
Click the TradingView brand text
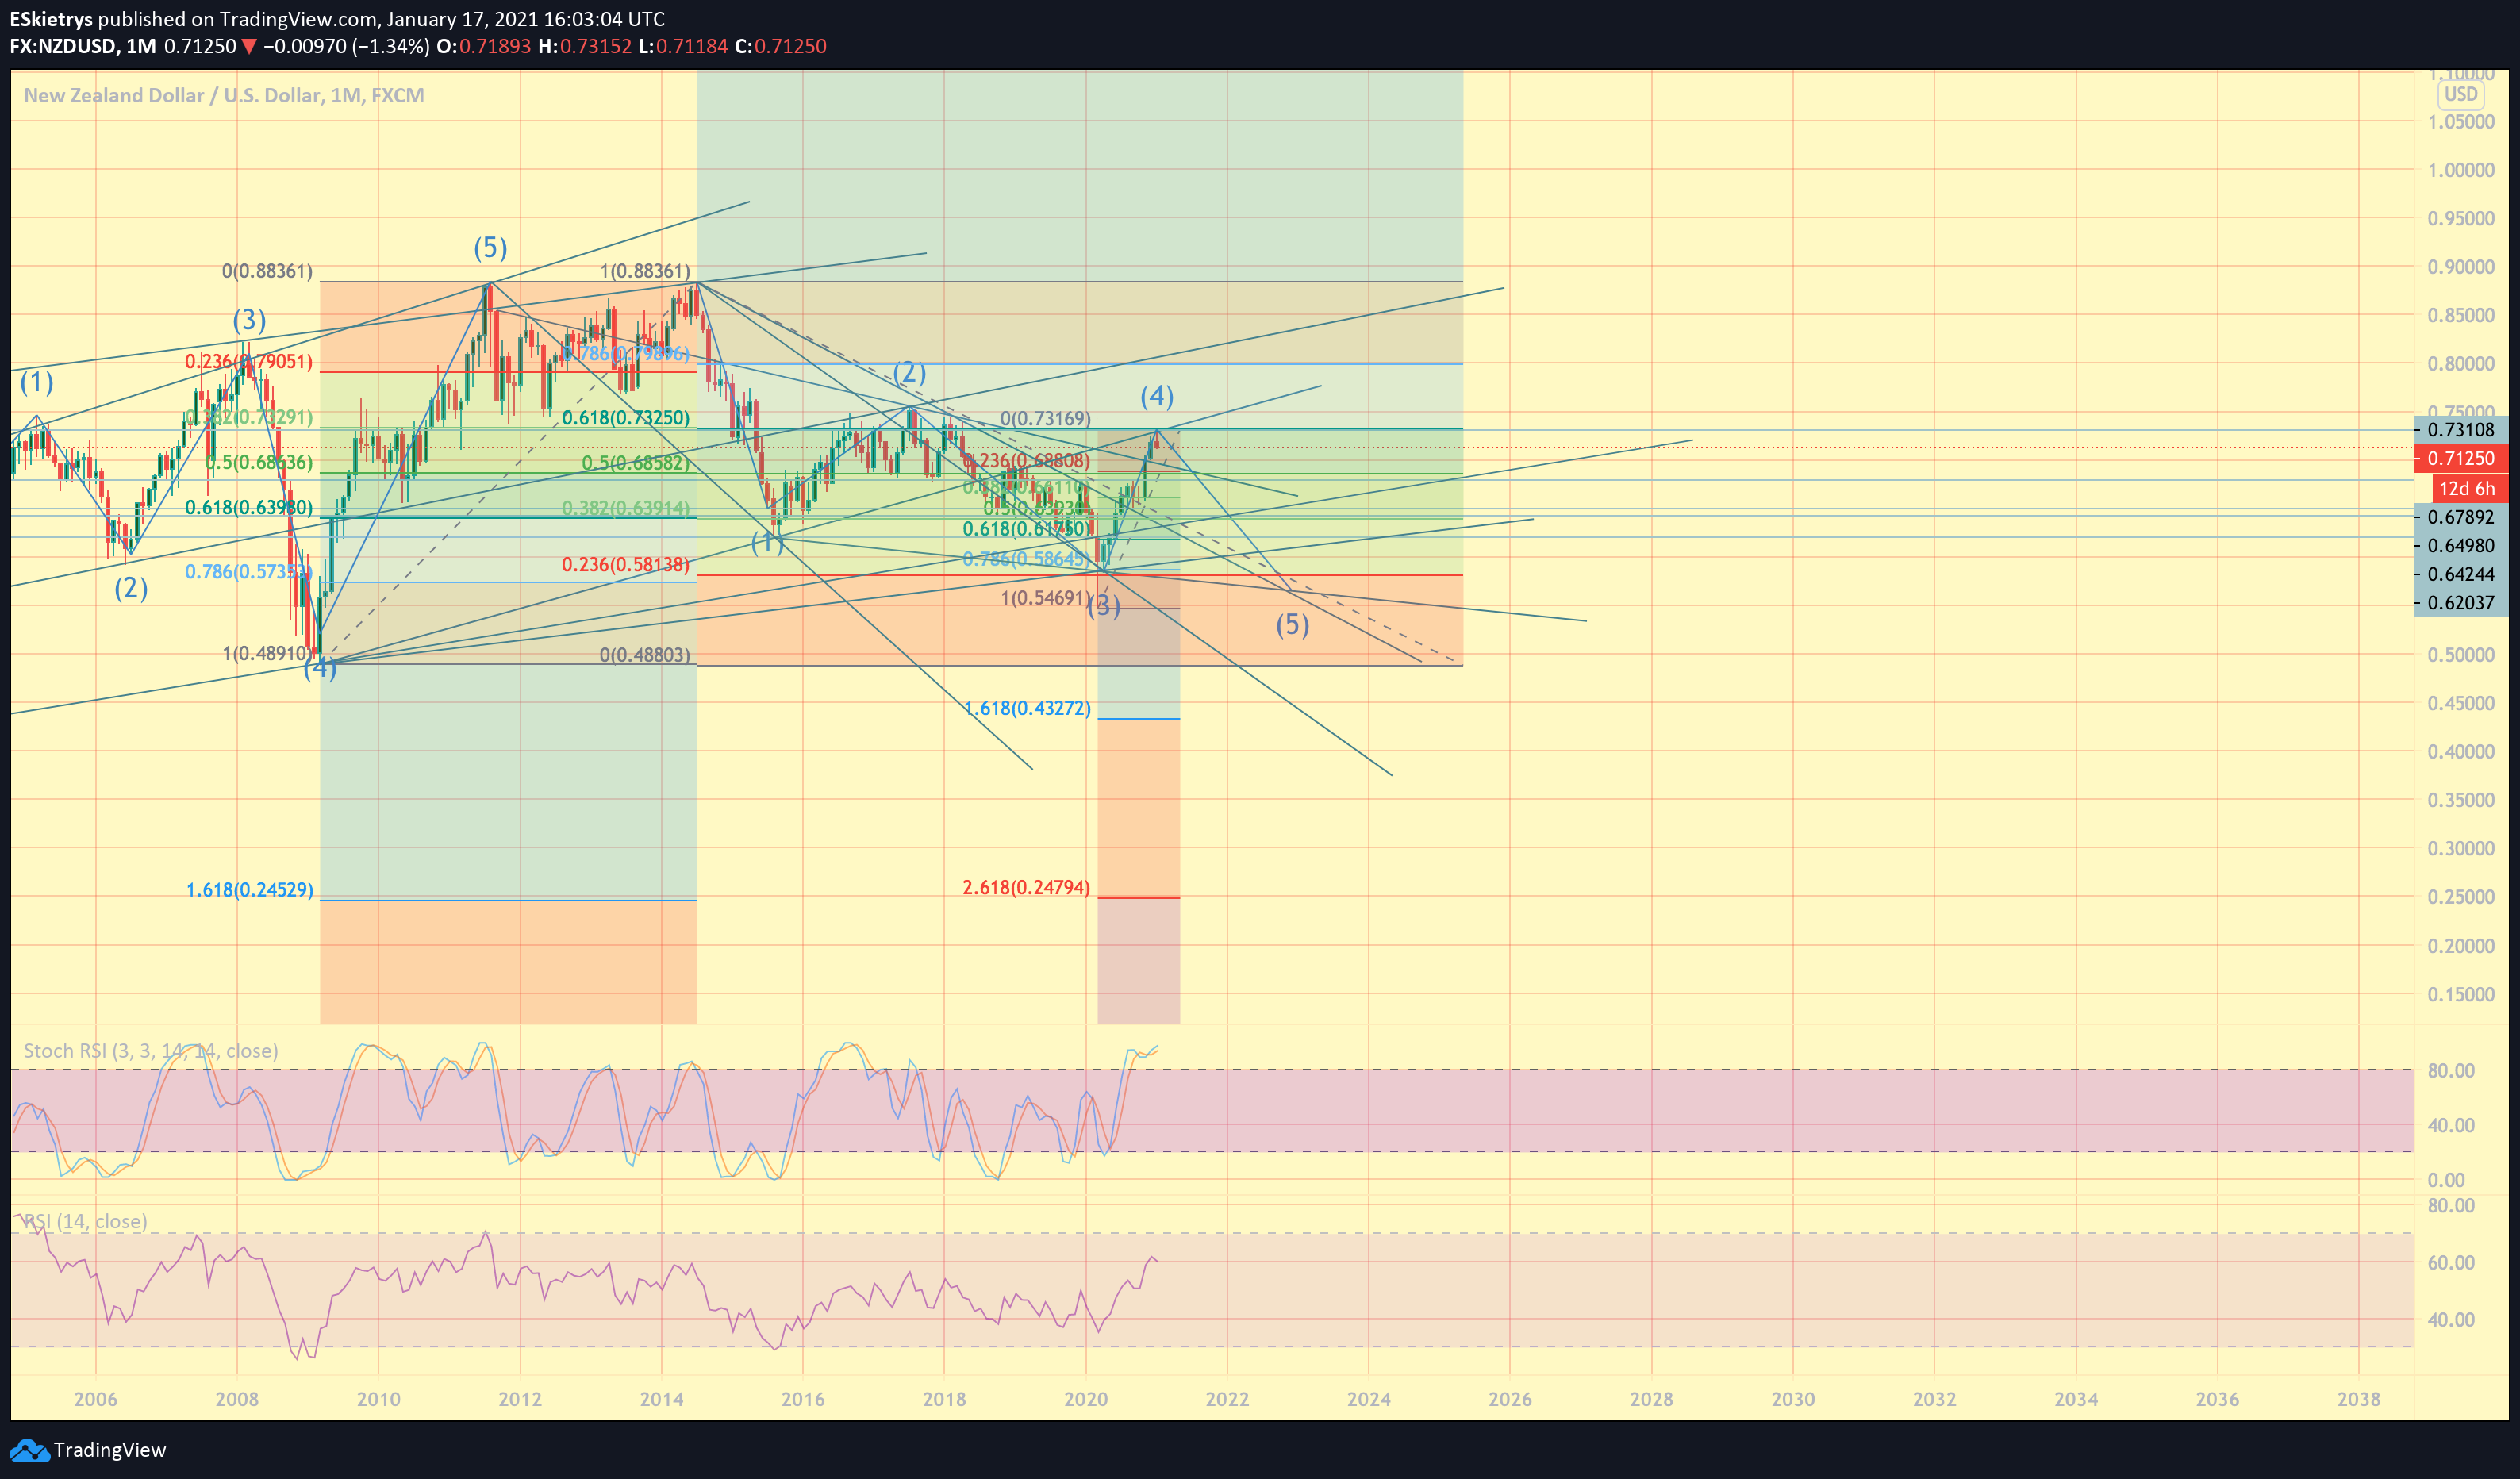point(110,1450)
